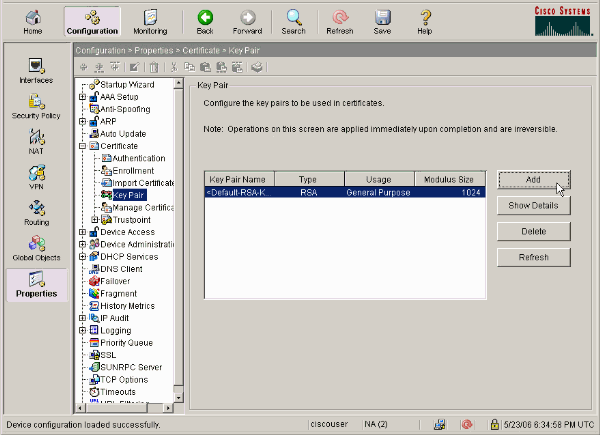Open VPN sidebar section
Image resolution: width=600 pixels, height=435 pixels.
pyautogui.click(x=36, y=177)
